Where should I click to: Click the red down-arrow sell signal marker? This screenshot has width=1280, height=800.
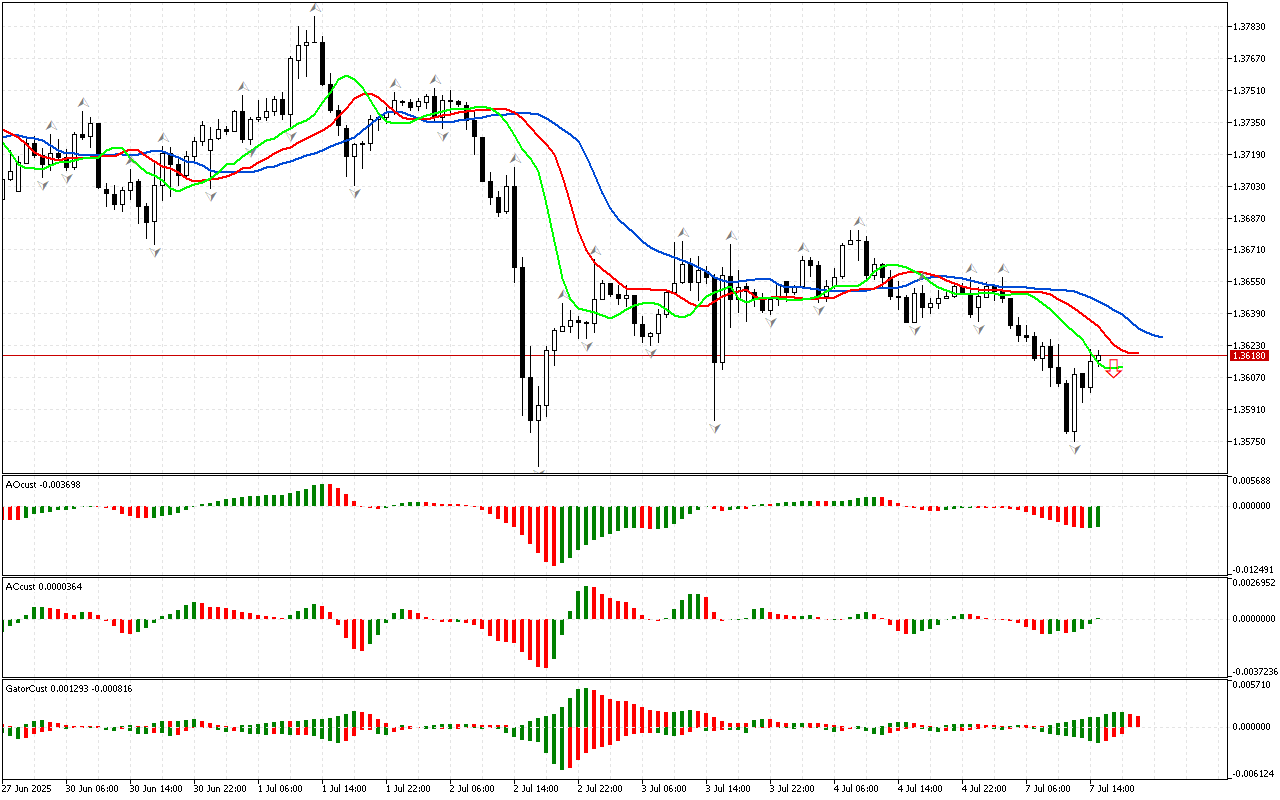tap(1113, 368)
